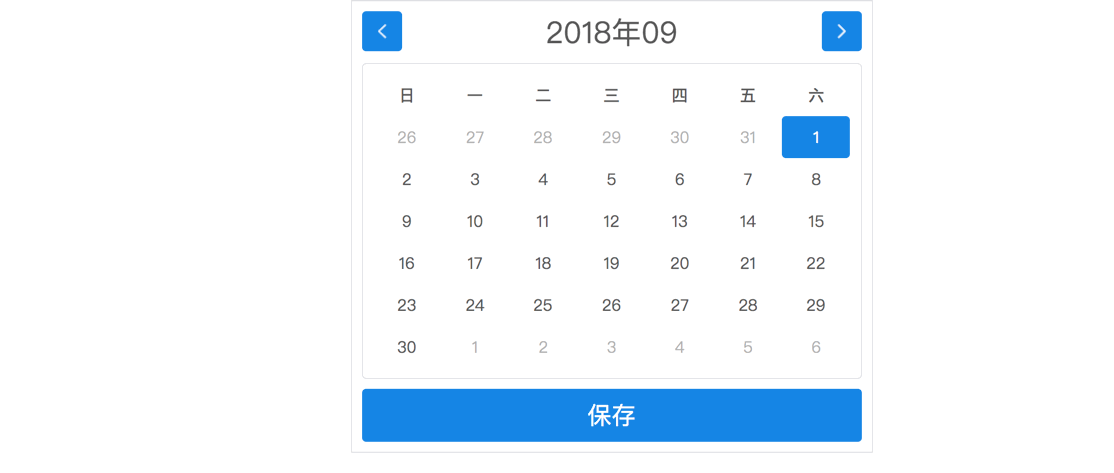Pick date 4 in second row
Viewport: 1114px width, 473px height.
coord(543,180)
